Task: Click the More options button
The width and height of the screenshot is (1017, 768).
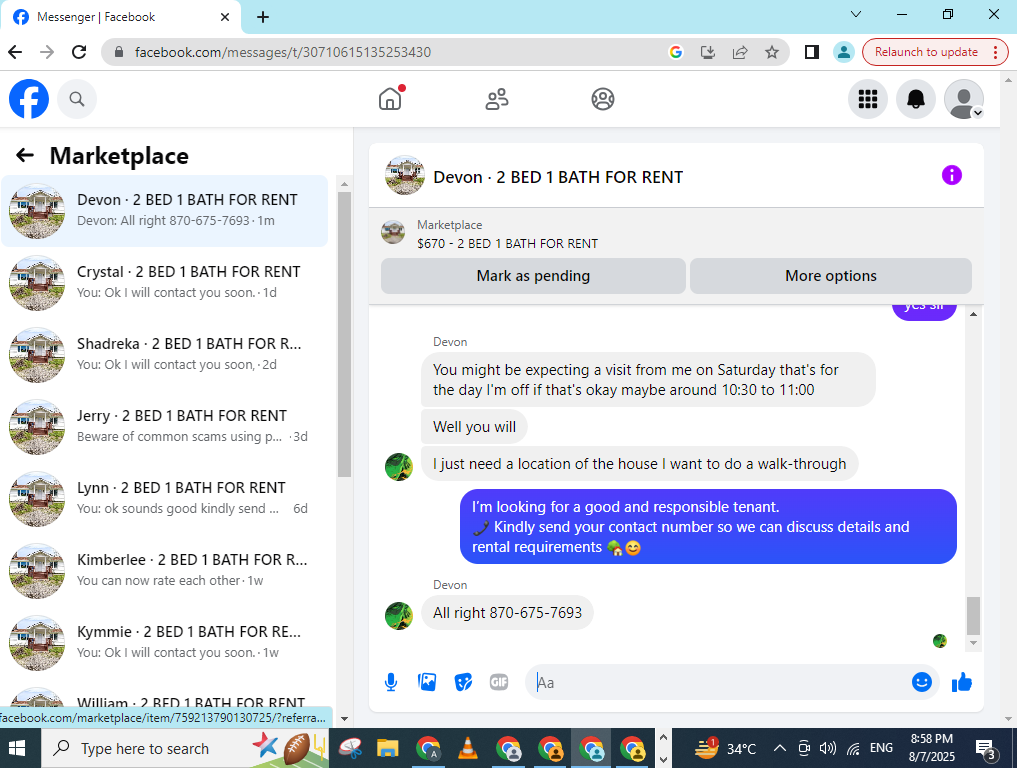Action: pos(831,276)
